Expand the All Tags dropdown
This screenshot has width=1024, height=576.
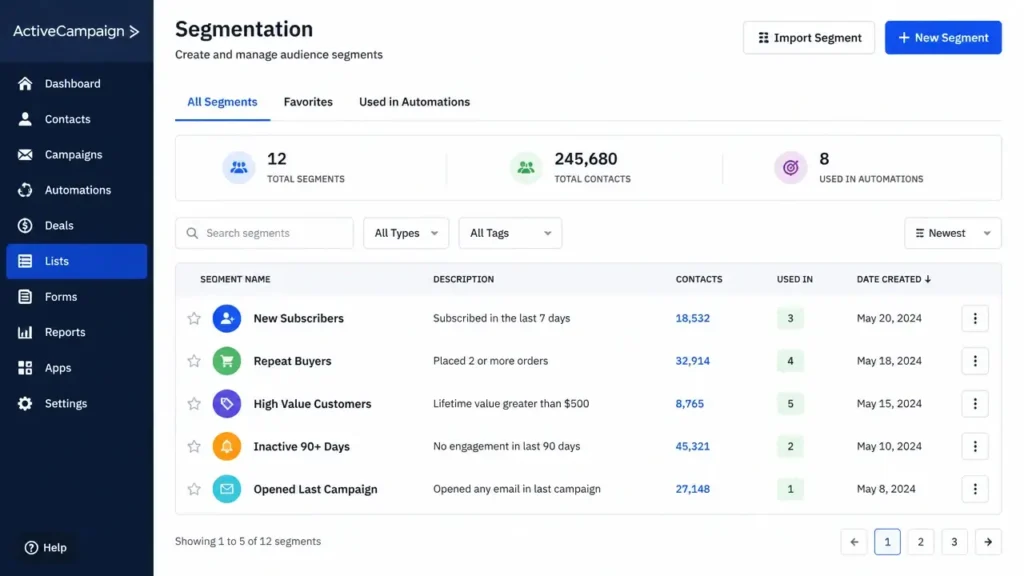click(510, 233)
